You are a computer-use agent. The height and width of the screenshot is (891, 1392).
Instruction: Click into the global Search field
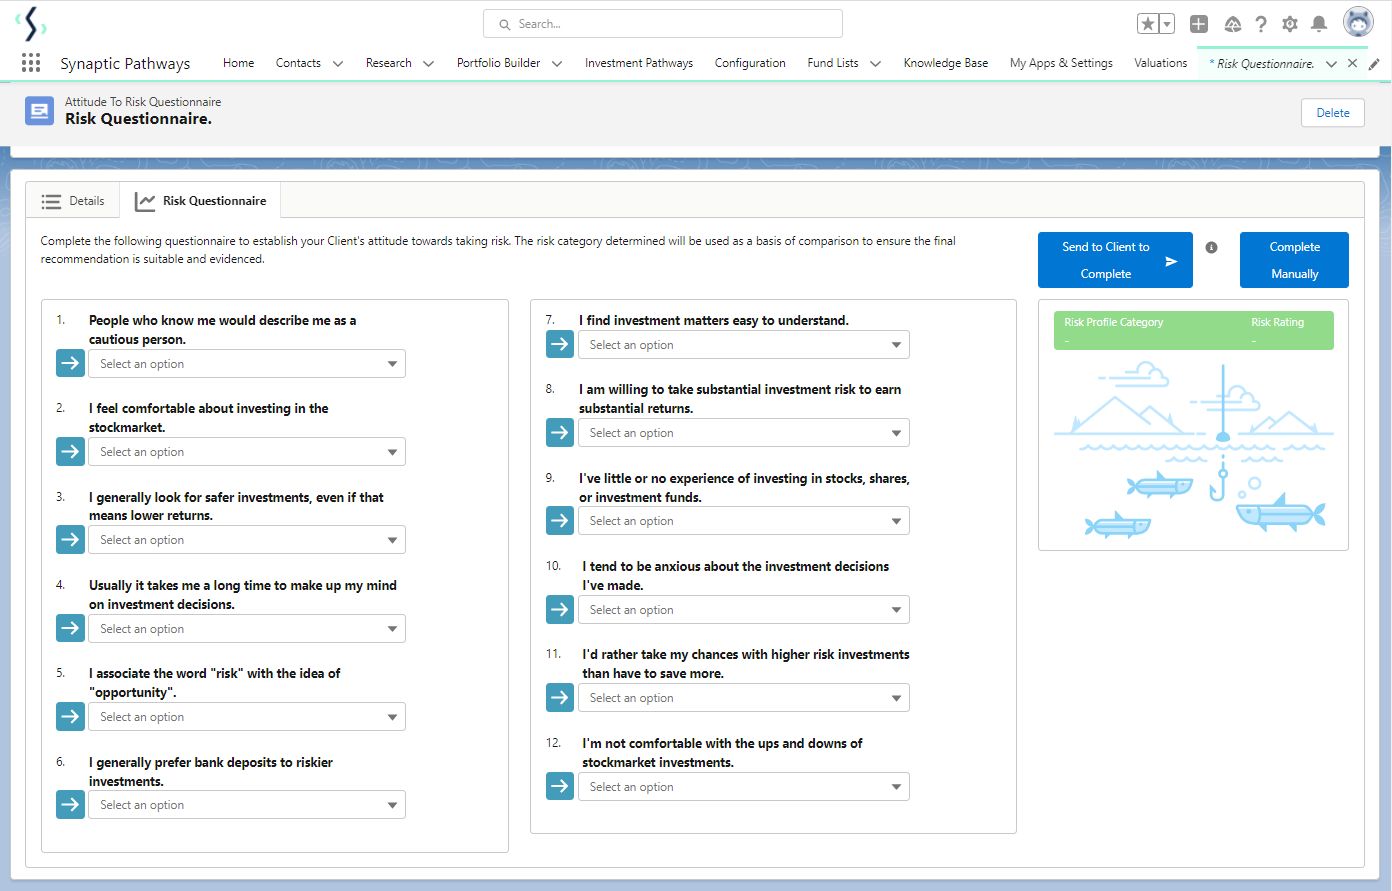(x=662, y=23)
